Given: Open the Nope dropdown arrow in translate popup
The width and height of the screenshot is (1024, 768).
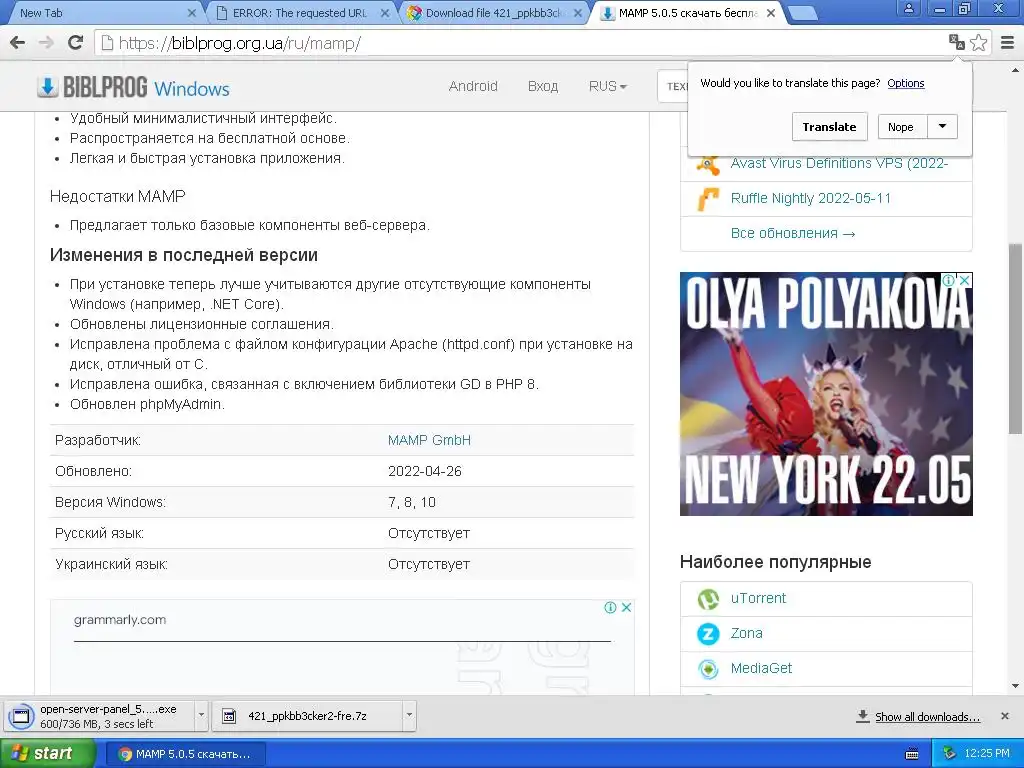Looking at the screenshot, I should click(x=942, y=127).
